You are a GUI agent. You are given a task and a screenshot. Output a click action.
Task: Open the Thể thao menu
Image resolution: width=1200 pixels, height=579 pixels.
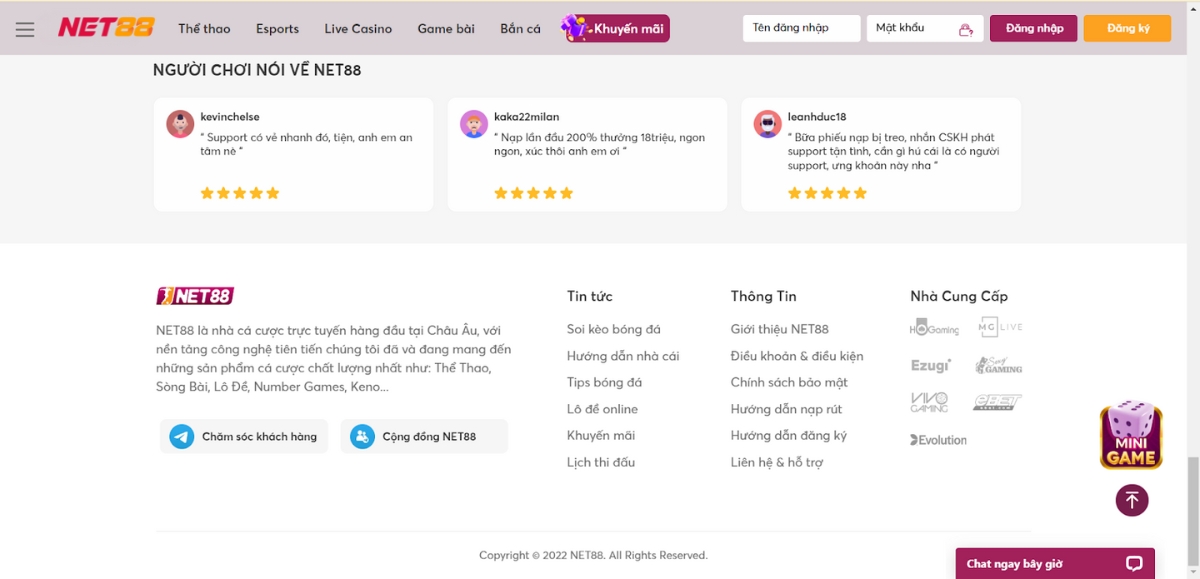click(x=204, y=29)
